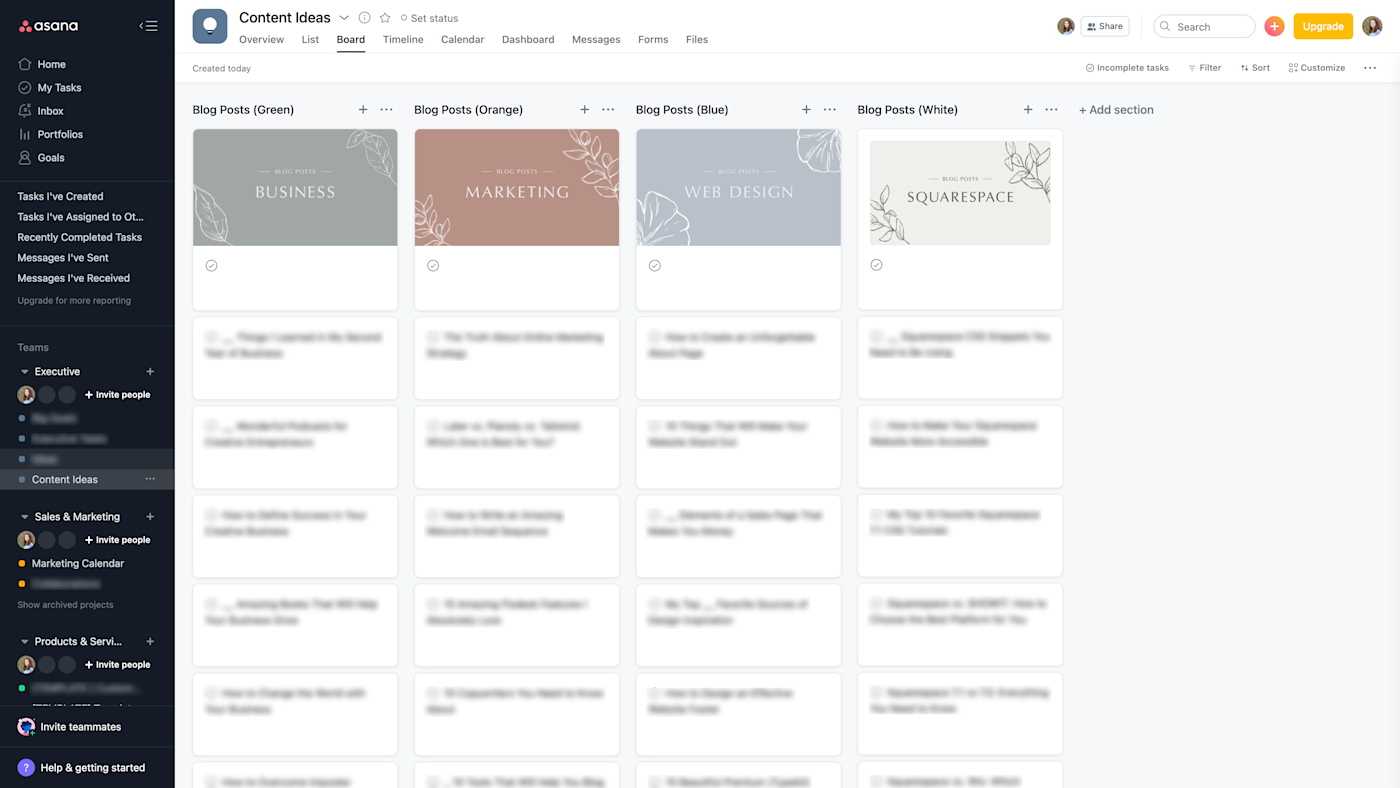Screen dimensions: 1400x788
Task: Add a project to the Executive team
Action: pos(150,372)
